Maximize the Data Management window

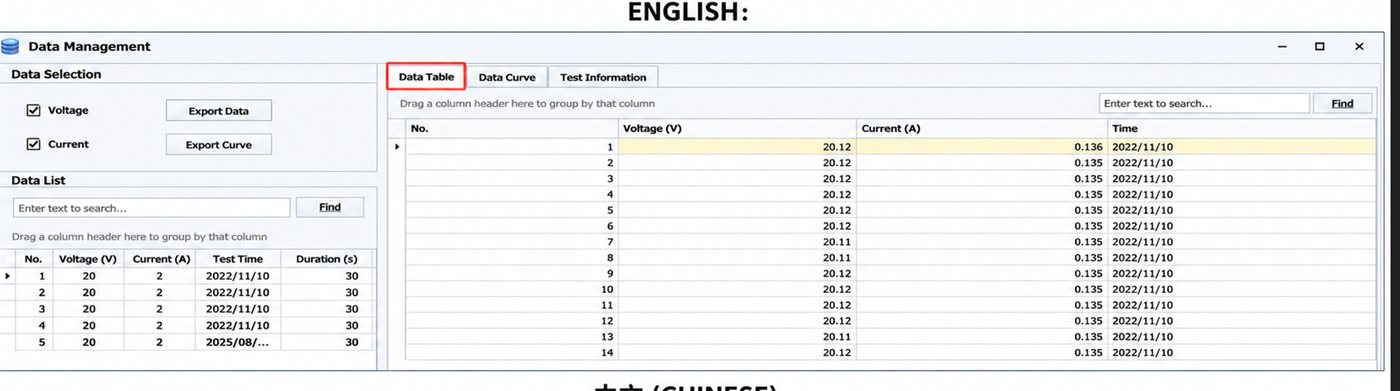tap(1320, 46)
